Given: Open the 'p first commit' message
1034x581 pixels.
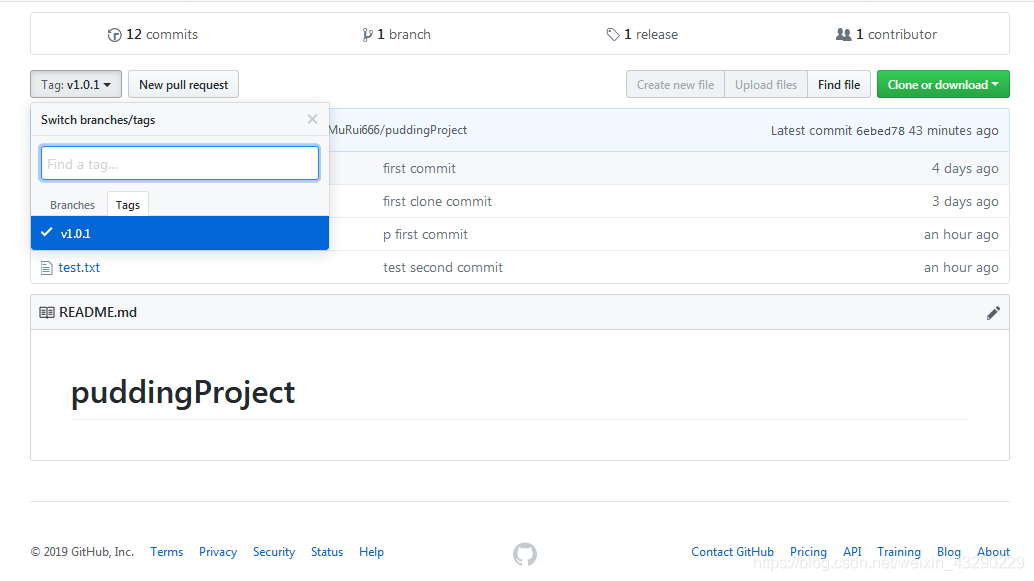Looking at the screenshot, I should point(425,234).
